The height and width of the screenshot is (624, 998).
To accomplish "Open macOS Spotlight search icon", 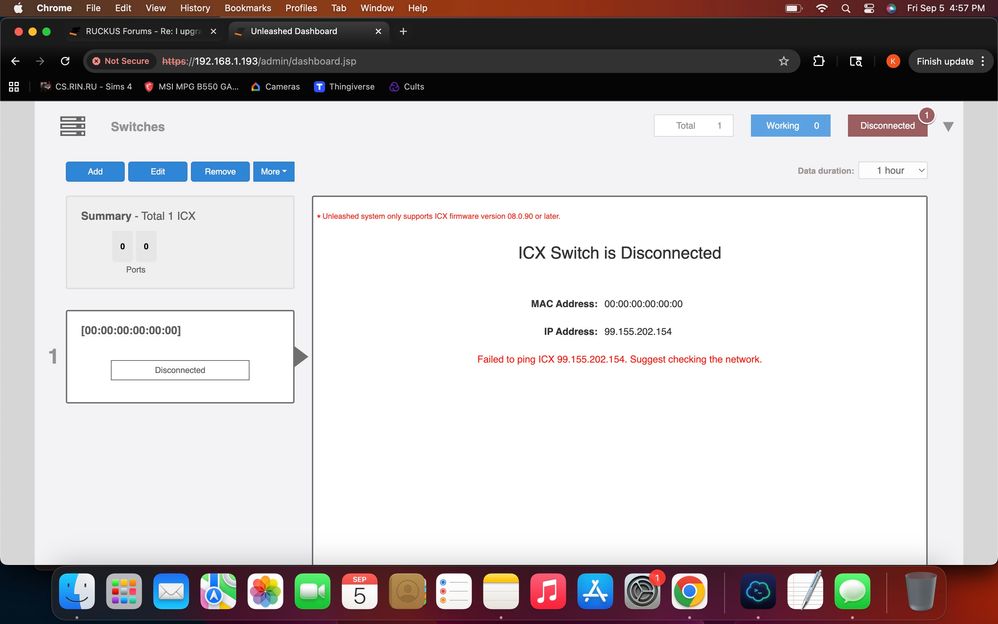I will point(845,8).
